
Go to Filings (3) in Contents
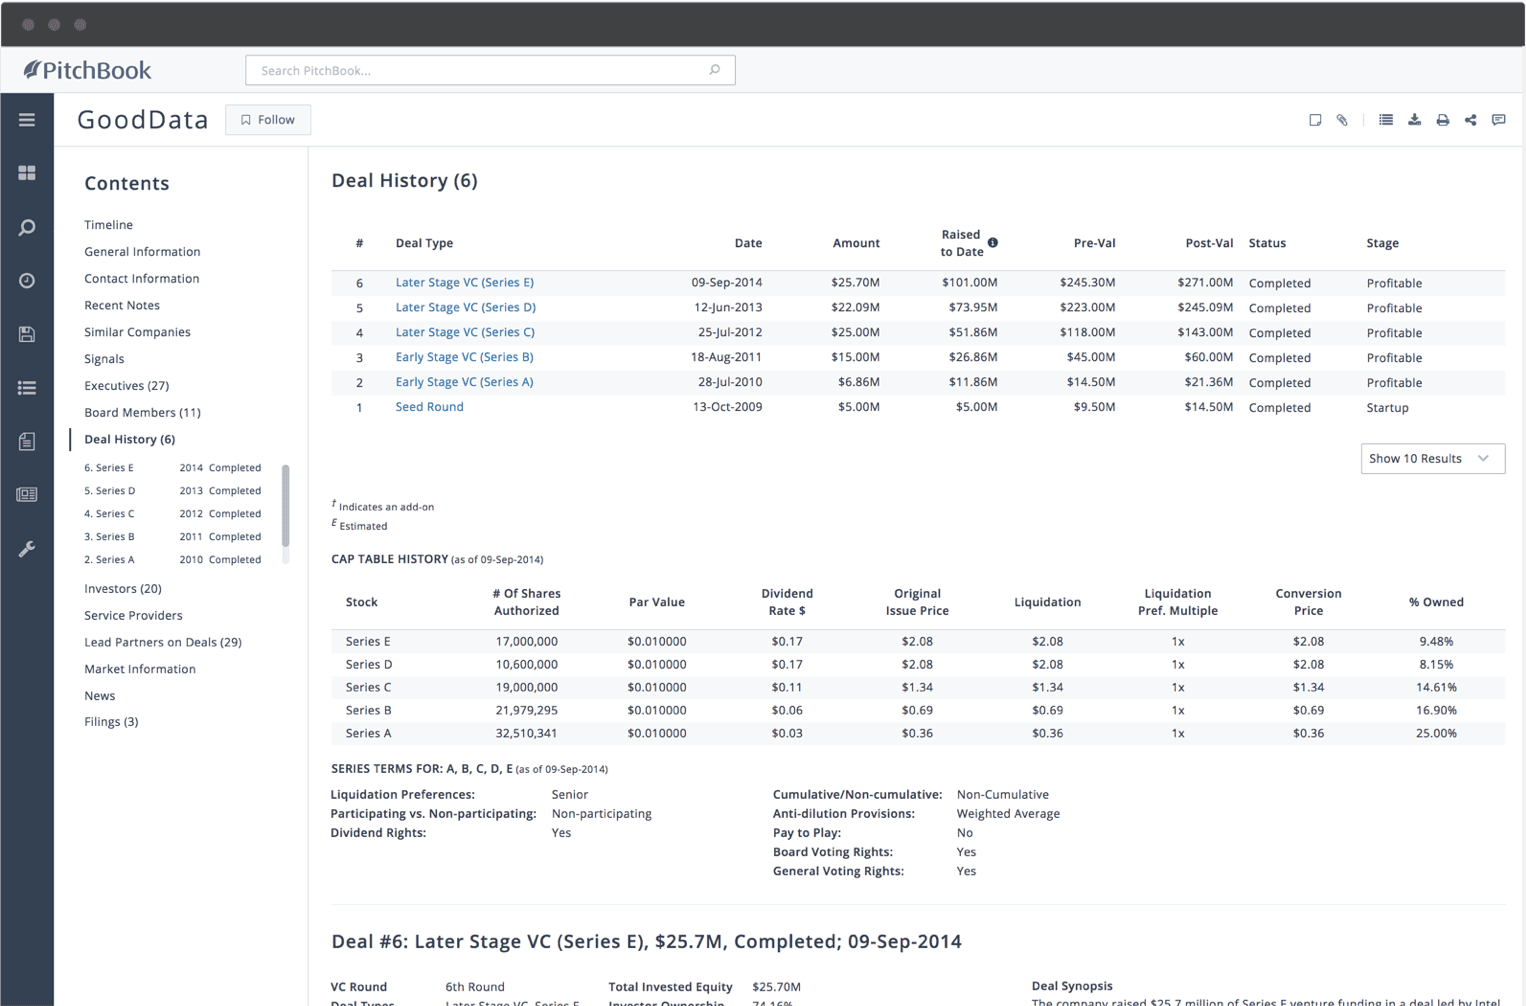pyautogui.click(x=111, y=722)
